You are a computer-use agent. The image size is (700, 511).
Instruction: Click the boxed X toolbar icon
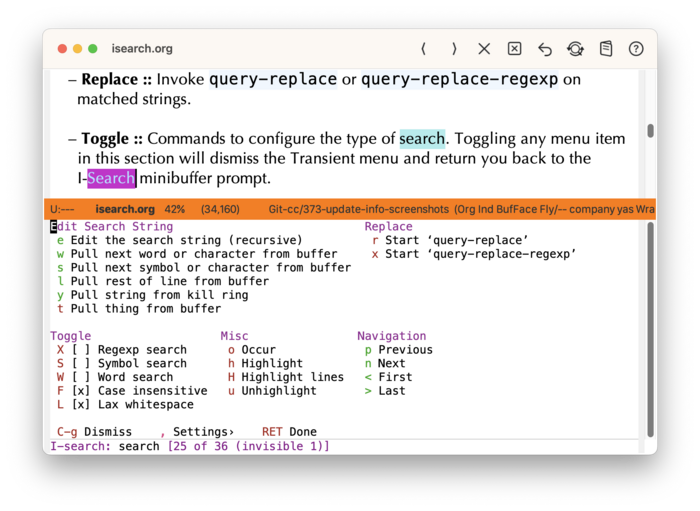(514, 49)
